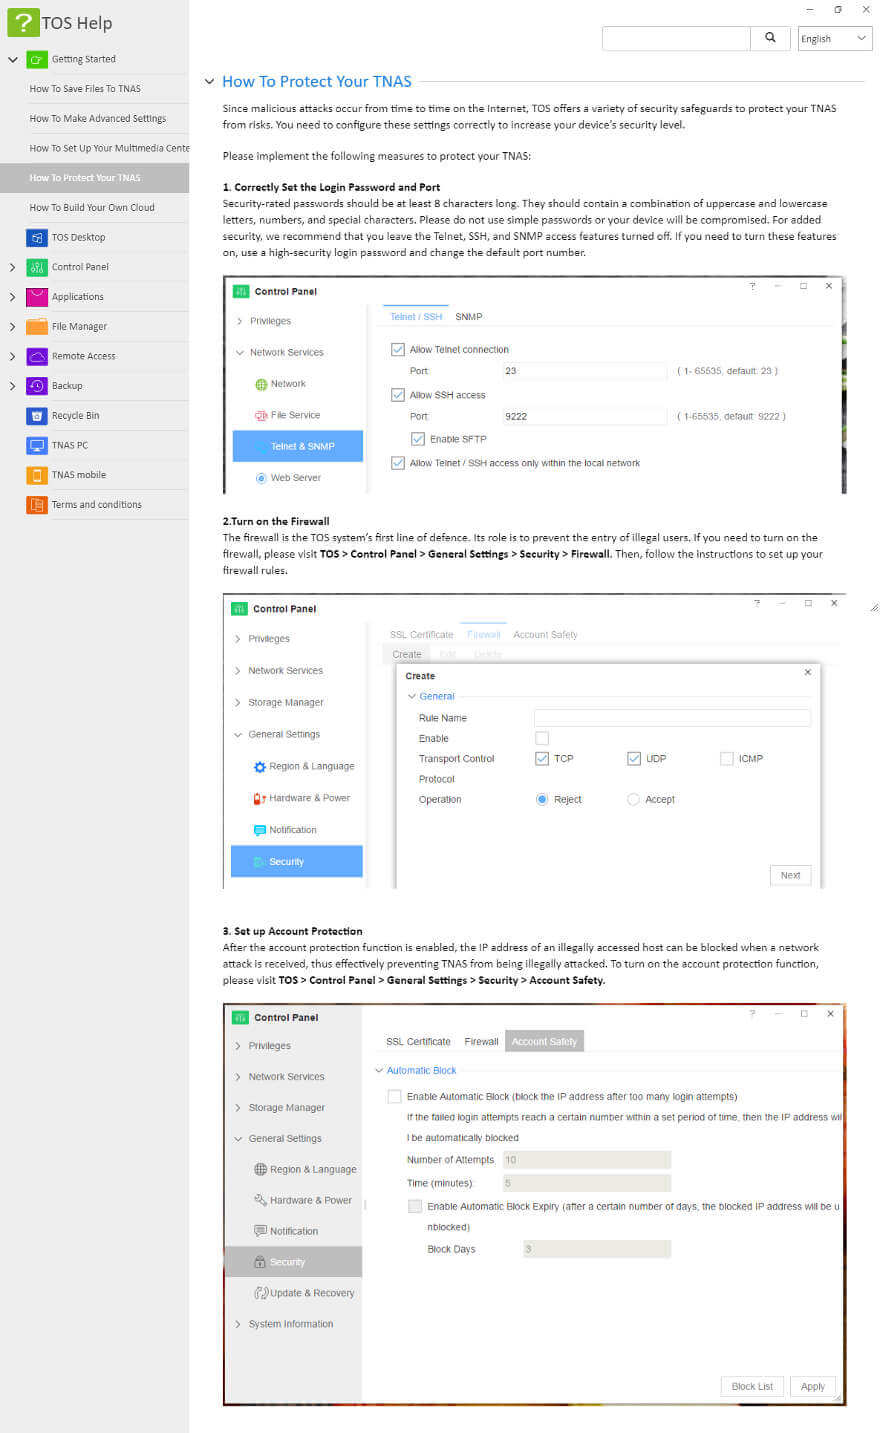Click Notification icon in firewall screenshot
Image resolution: width=880 pixels, height=1433 pixels.
coord(260,830)
